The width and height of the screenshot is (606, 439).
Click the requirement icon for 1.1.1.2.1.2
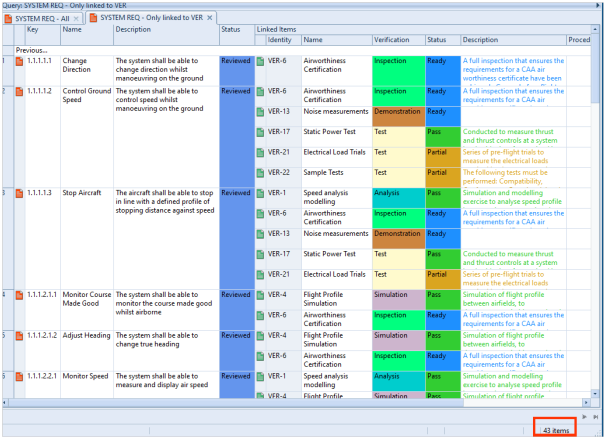[x=19, y=336]
